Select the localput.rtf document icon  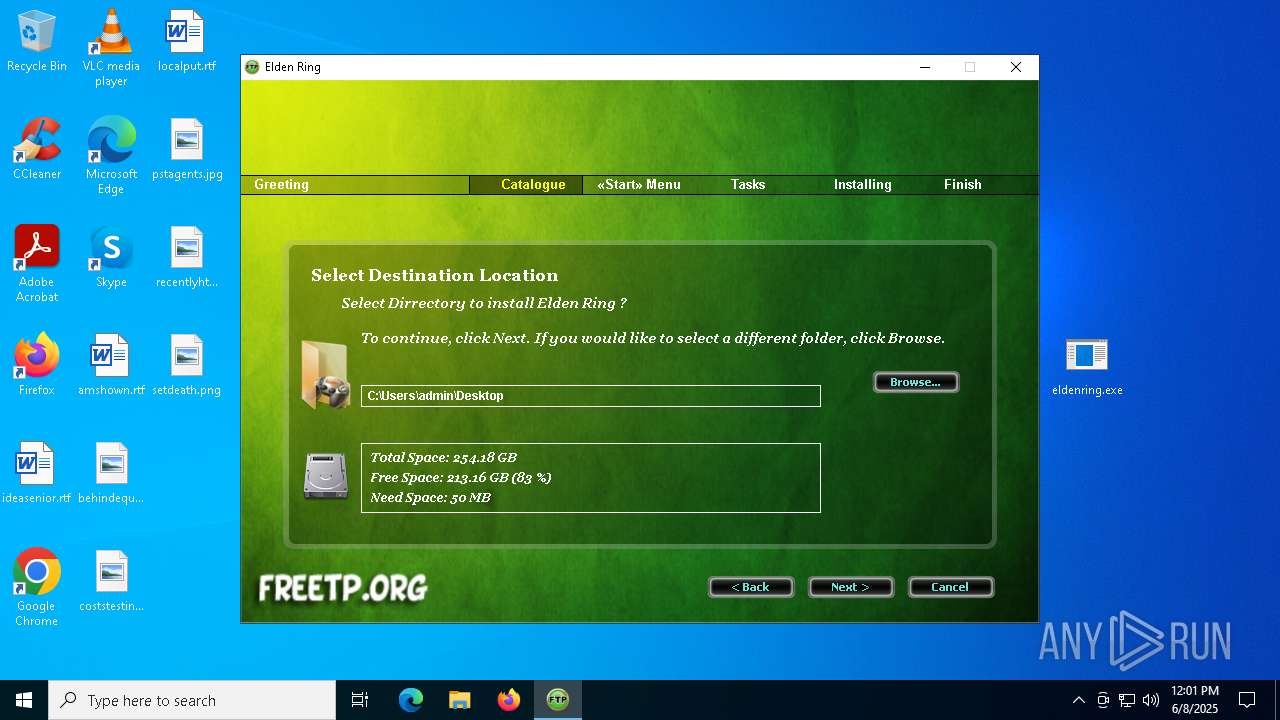pyautogui.click(x=187, y=42)
